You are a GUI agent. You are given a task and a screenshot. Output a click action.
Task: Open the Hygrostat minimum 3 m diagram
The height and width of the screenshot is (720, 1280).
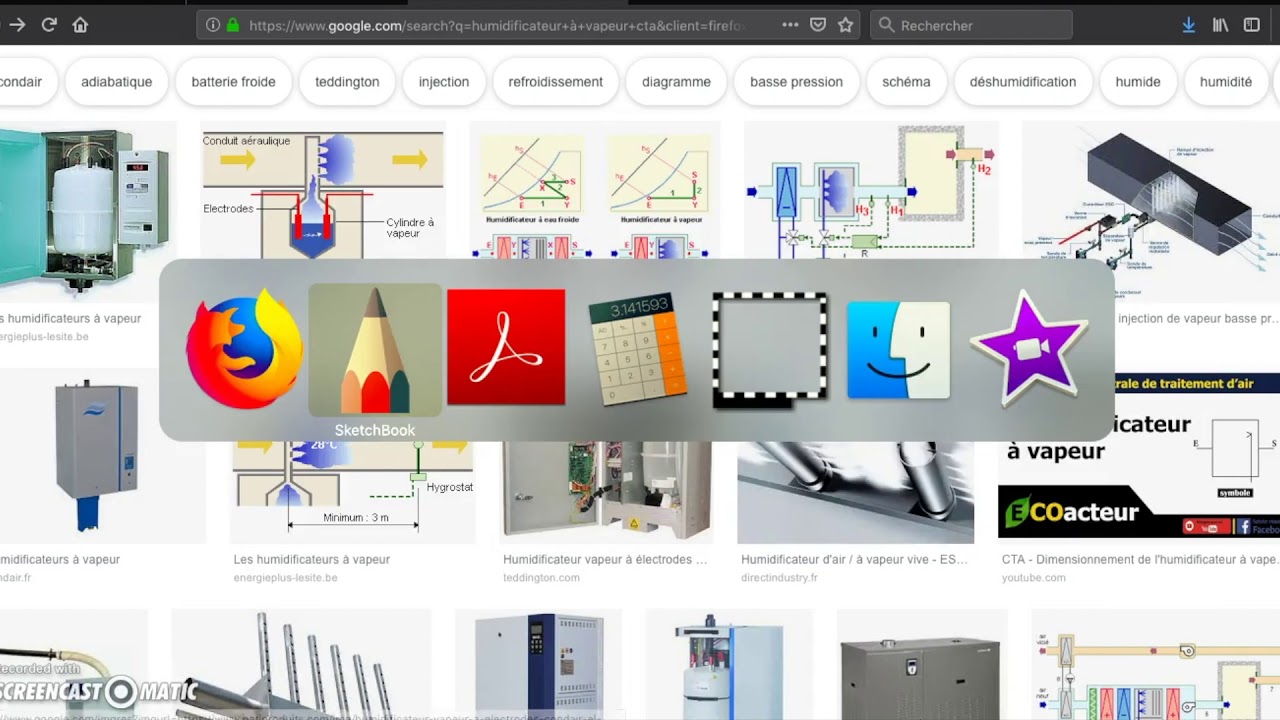352,490
